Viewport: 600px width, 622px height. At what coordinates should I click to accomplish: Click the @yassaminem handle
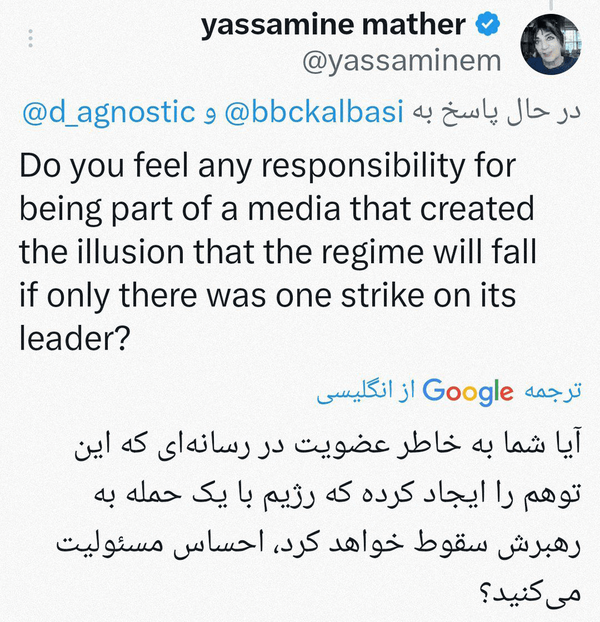tap(400, 61)
